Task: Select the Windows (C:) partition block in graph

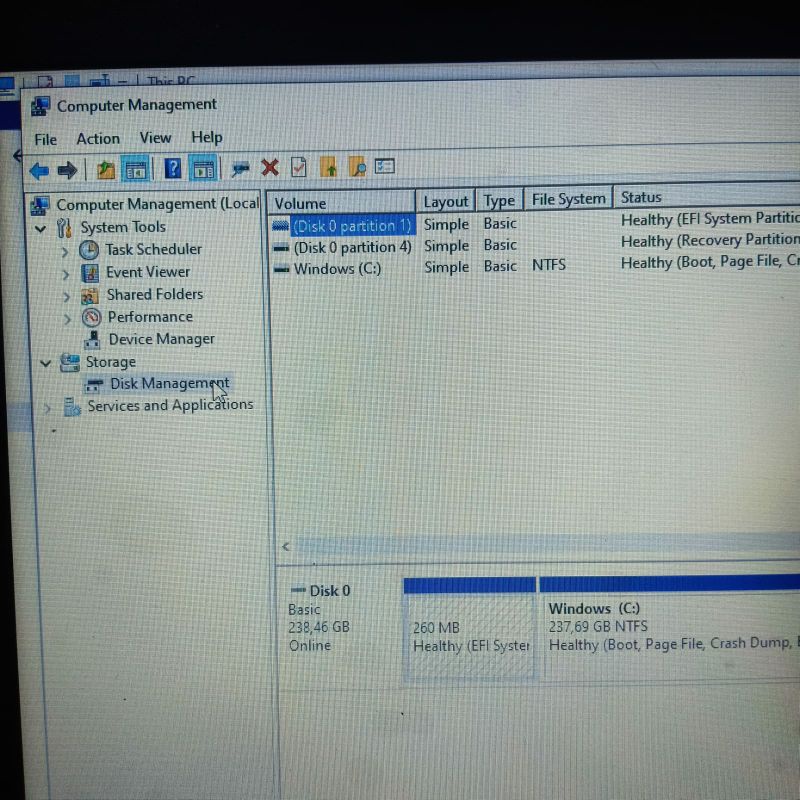Action: pyautogui.click(x=670, y=627)
